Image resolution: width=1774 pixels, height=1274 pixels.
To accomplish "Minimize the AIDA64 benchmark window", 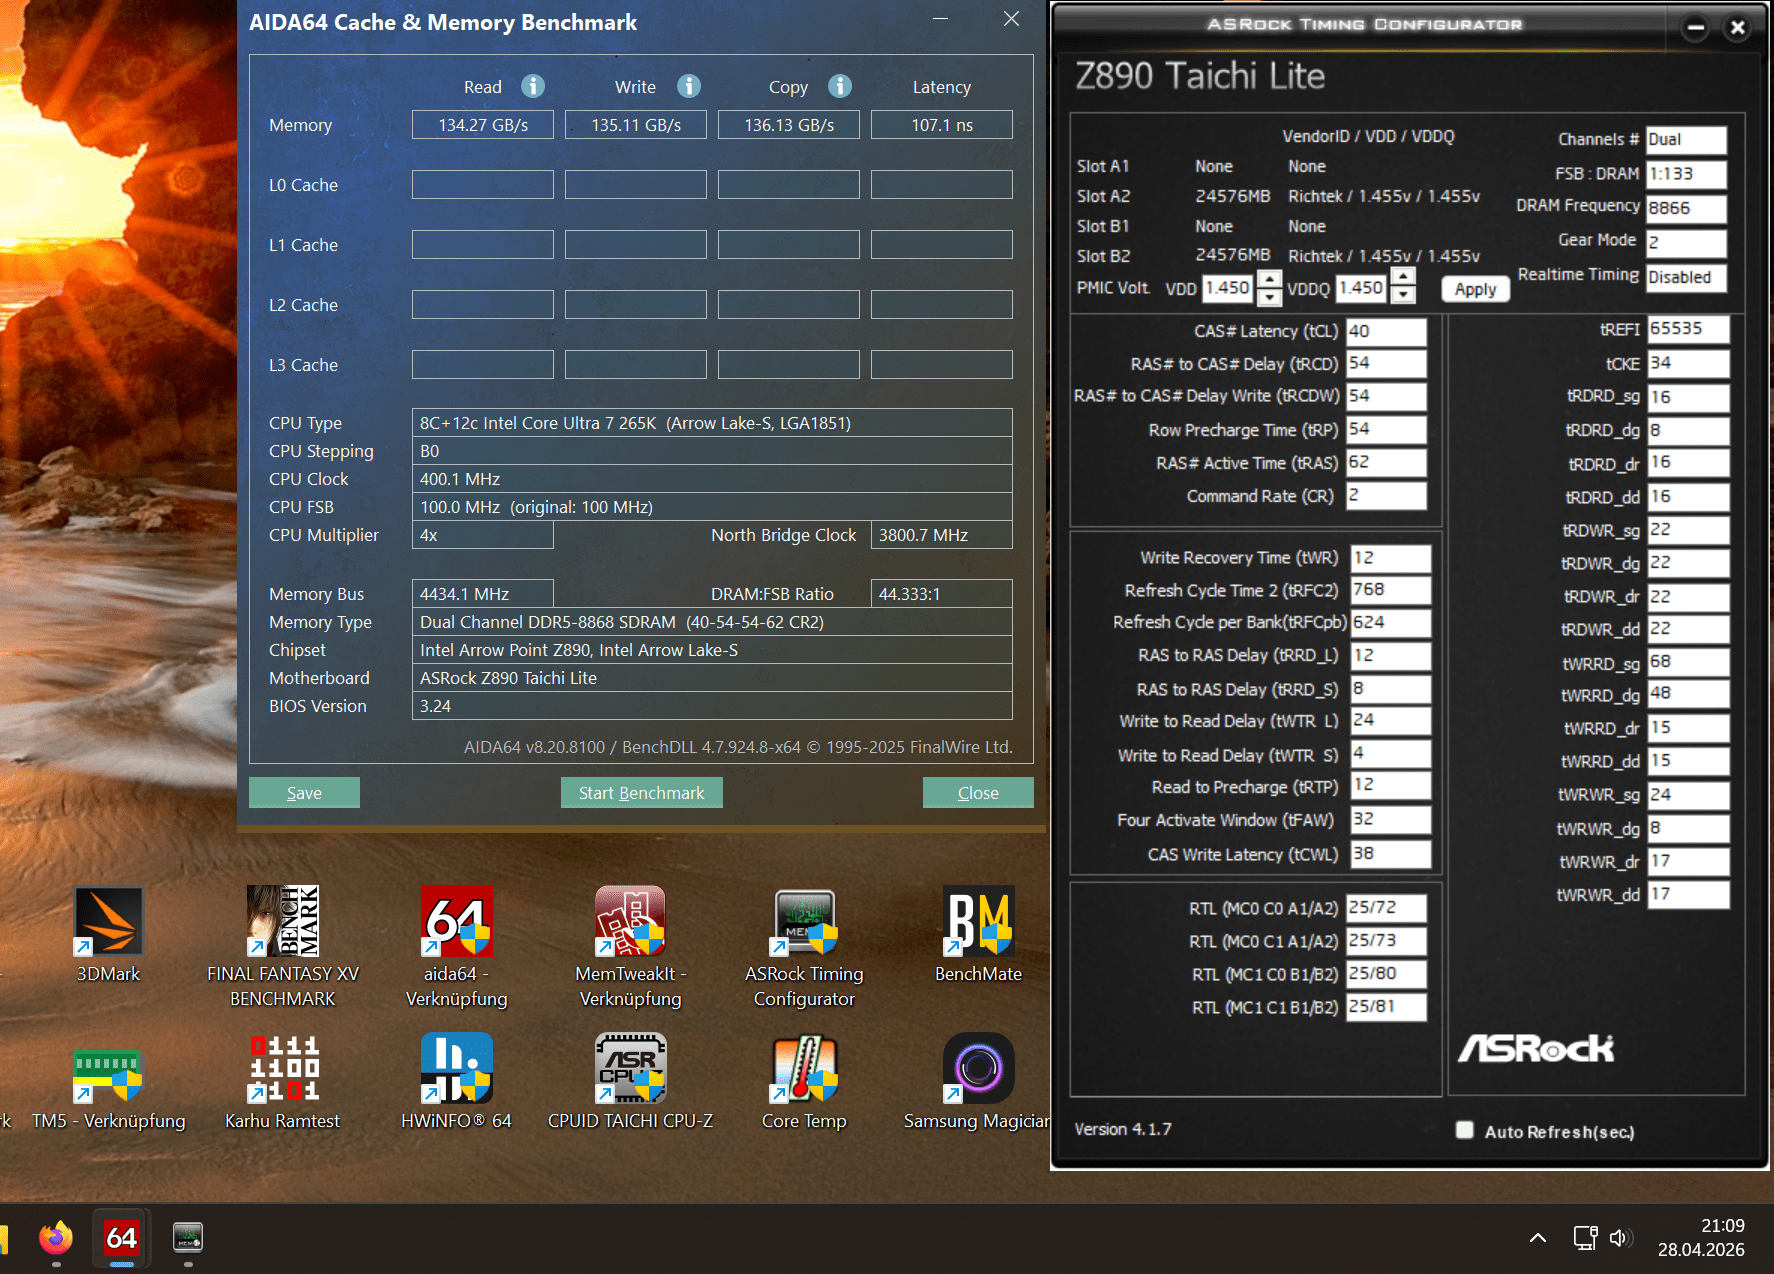I will (940, 19).
